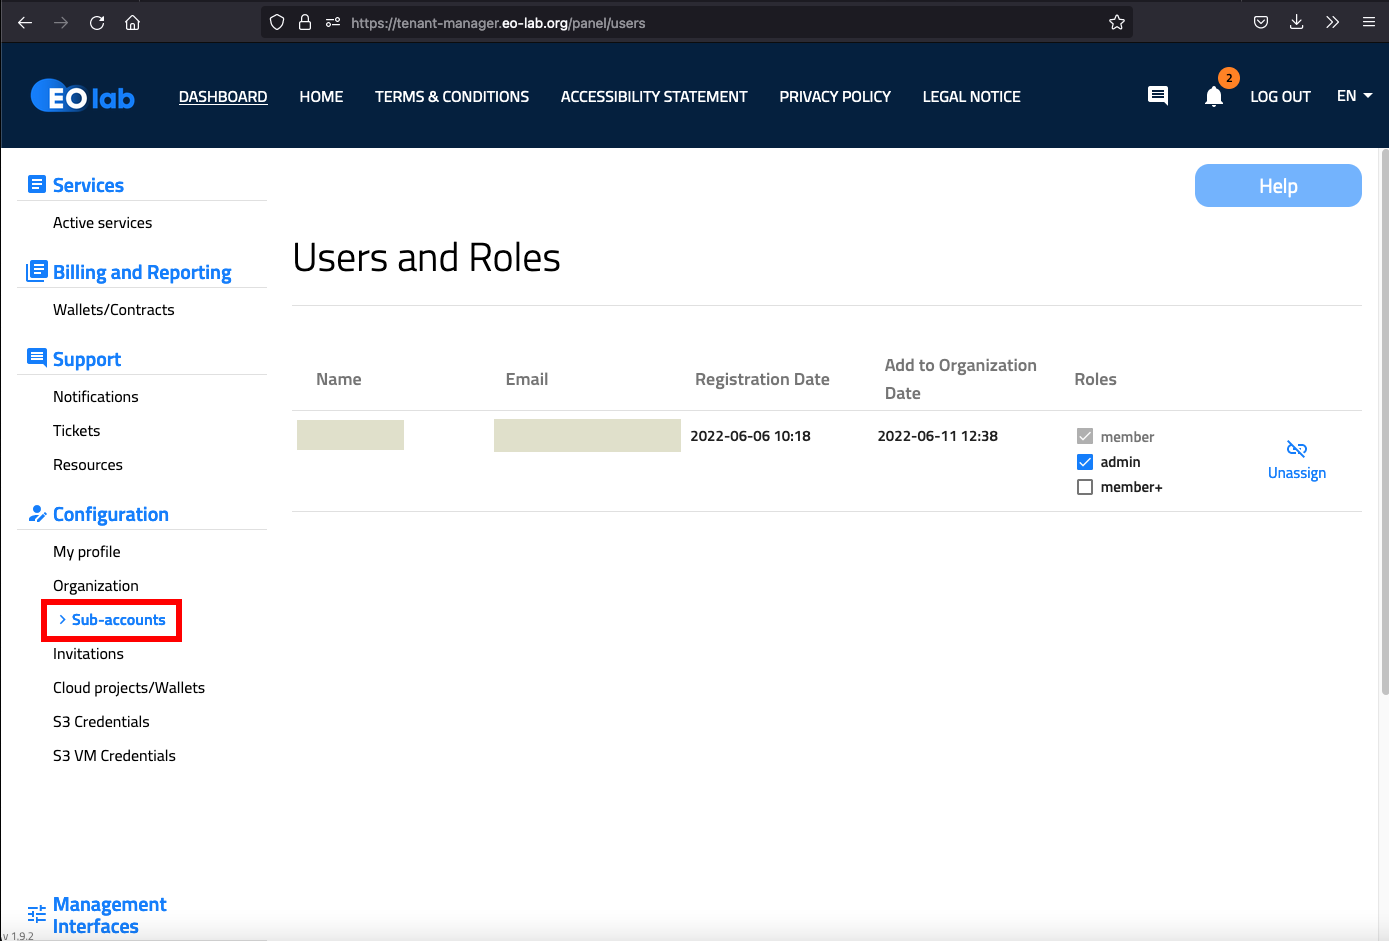
Task: Click the Unassign broken-link icon
Action: pyautogui.click(x=1297, y=449)
